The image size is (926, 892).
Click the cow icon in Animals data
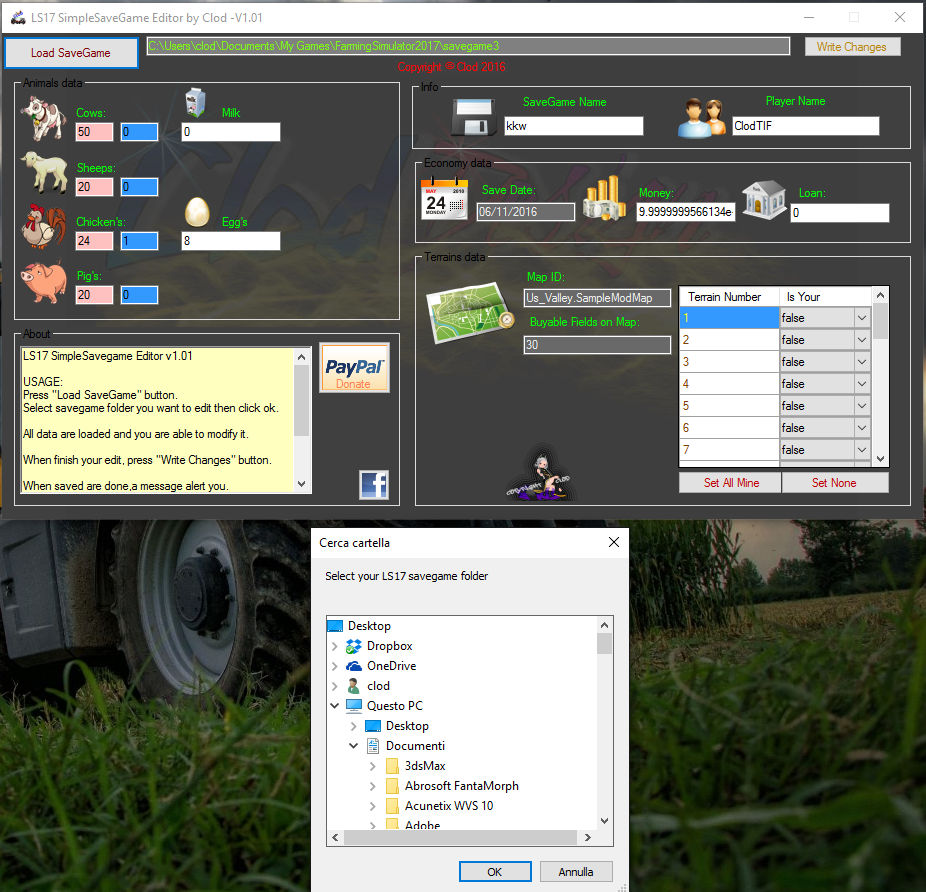43,119
